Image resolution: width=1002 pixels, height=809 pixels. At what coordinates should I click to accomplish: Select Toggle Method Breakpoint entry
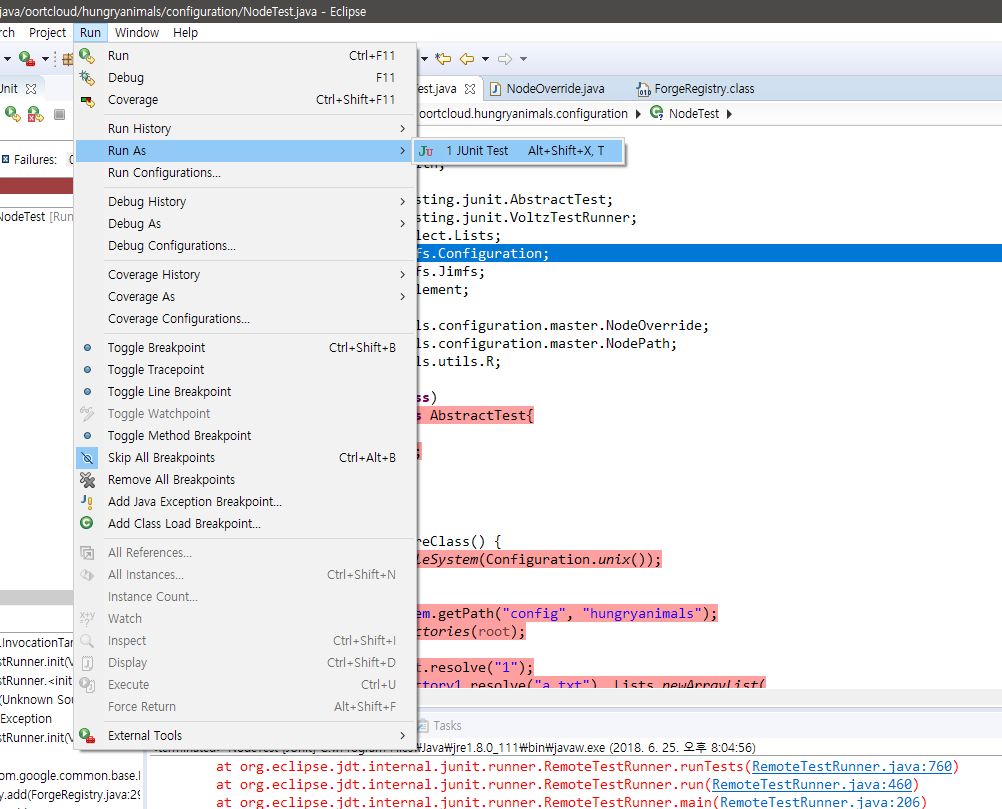pyautogui.click(x=243, y=436)
